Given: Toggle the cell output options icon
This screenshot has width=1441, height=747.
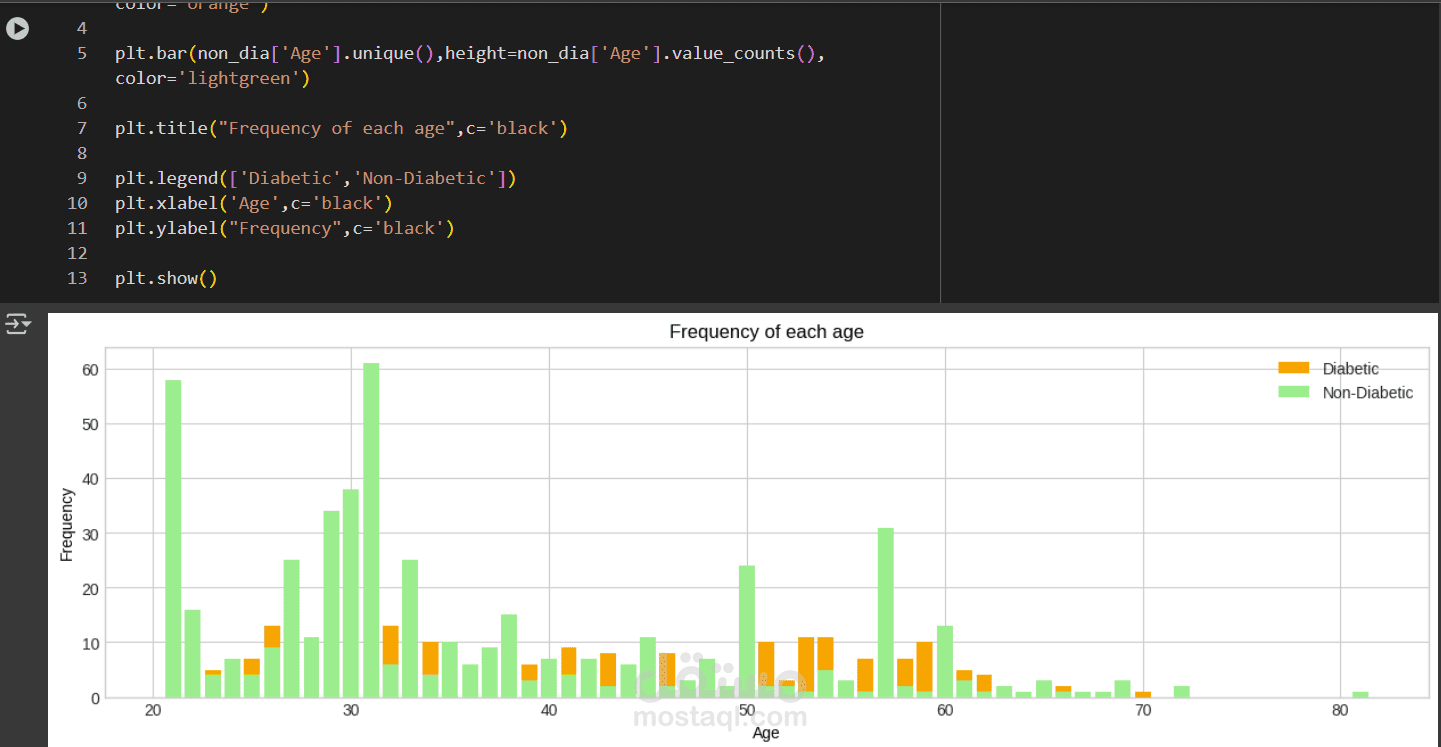Looking at the screenshot, I should click(18, 324).
